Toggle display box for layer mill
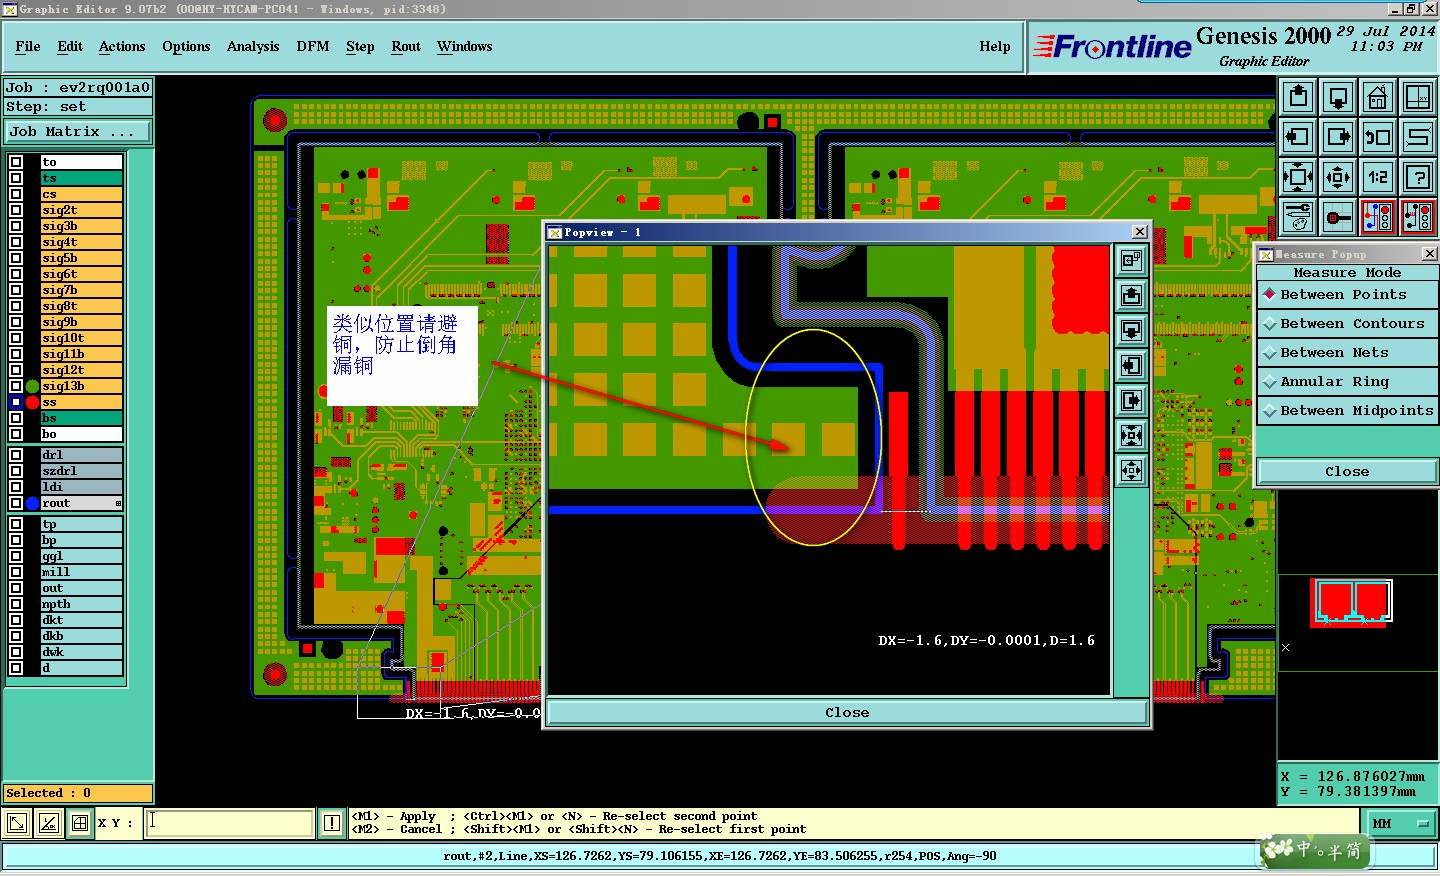Screen dimensions: 1440x876 (16, 572)
